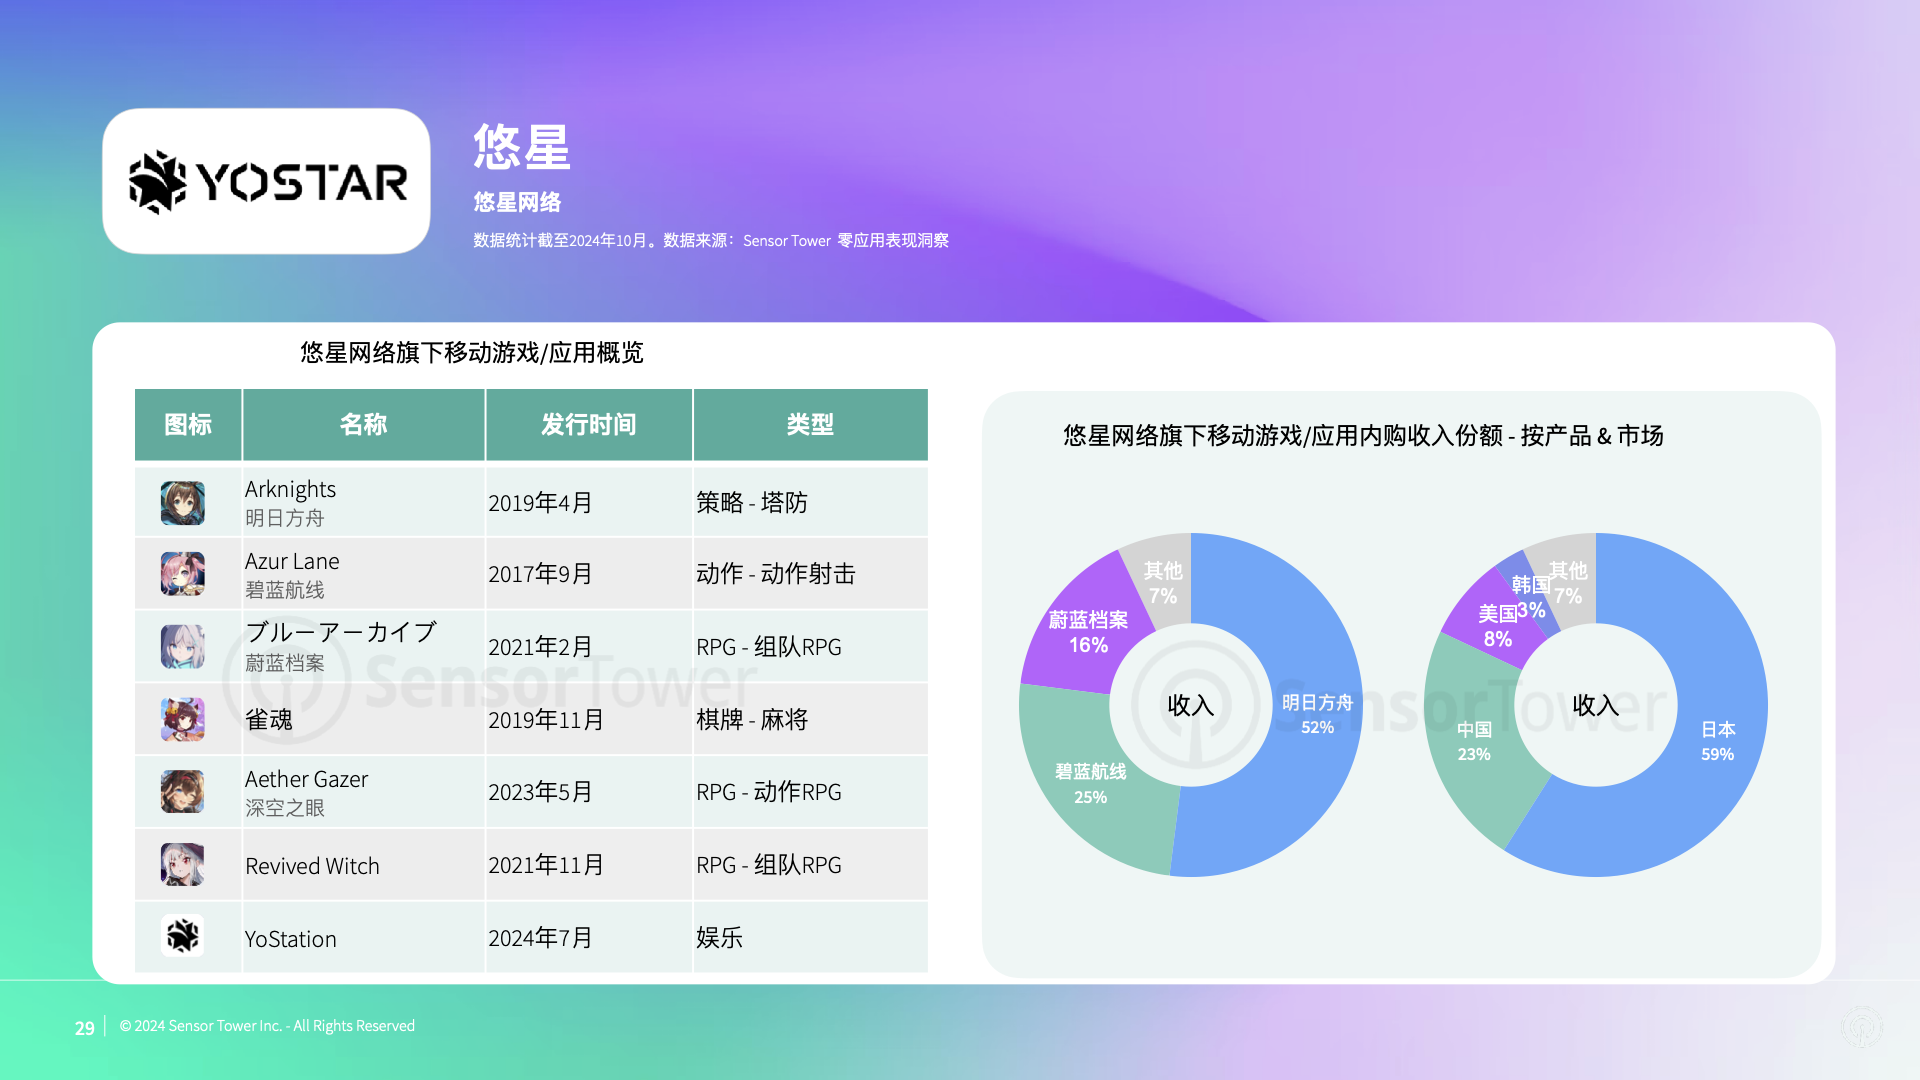Click the Sensor Tower copyright notice
This screenshot has height=1080, width=1920.
click(267, 1026)
